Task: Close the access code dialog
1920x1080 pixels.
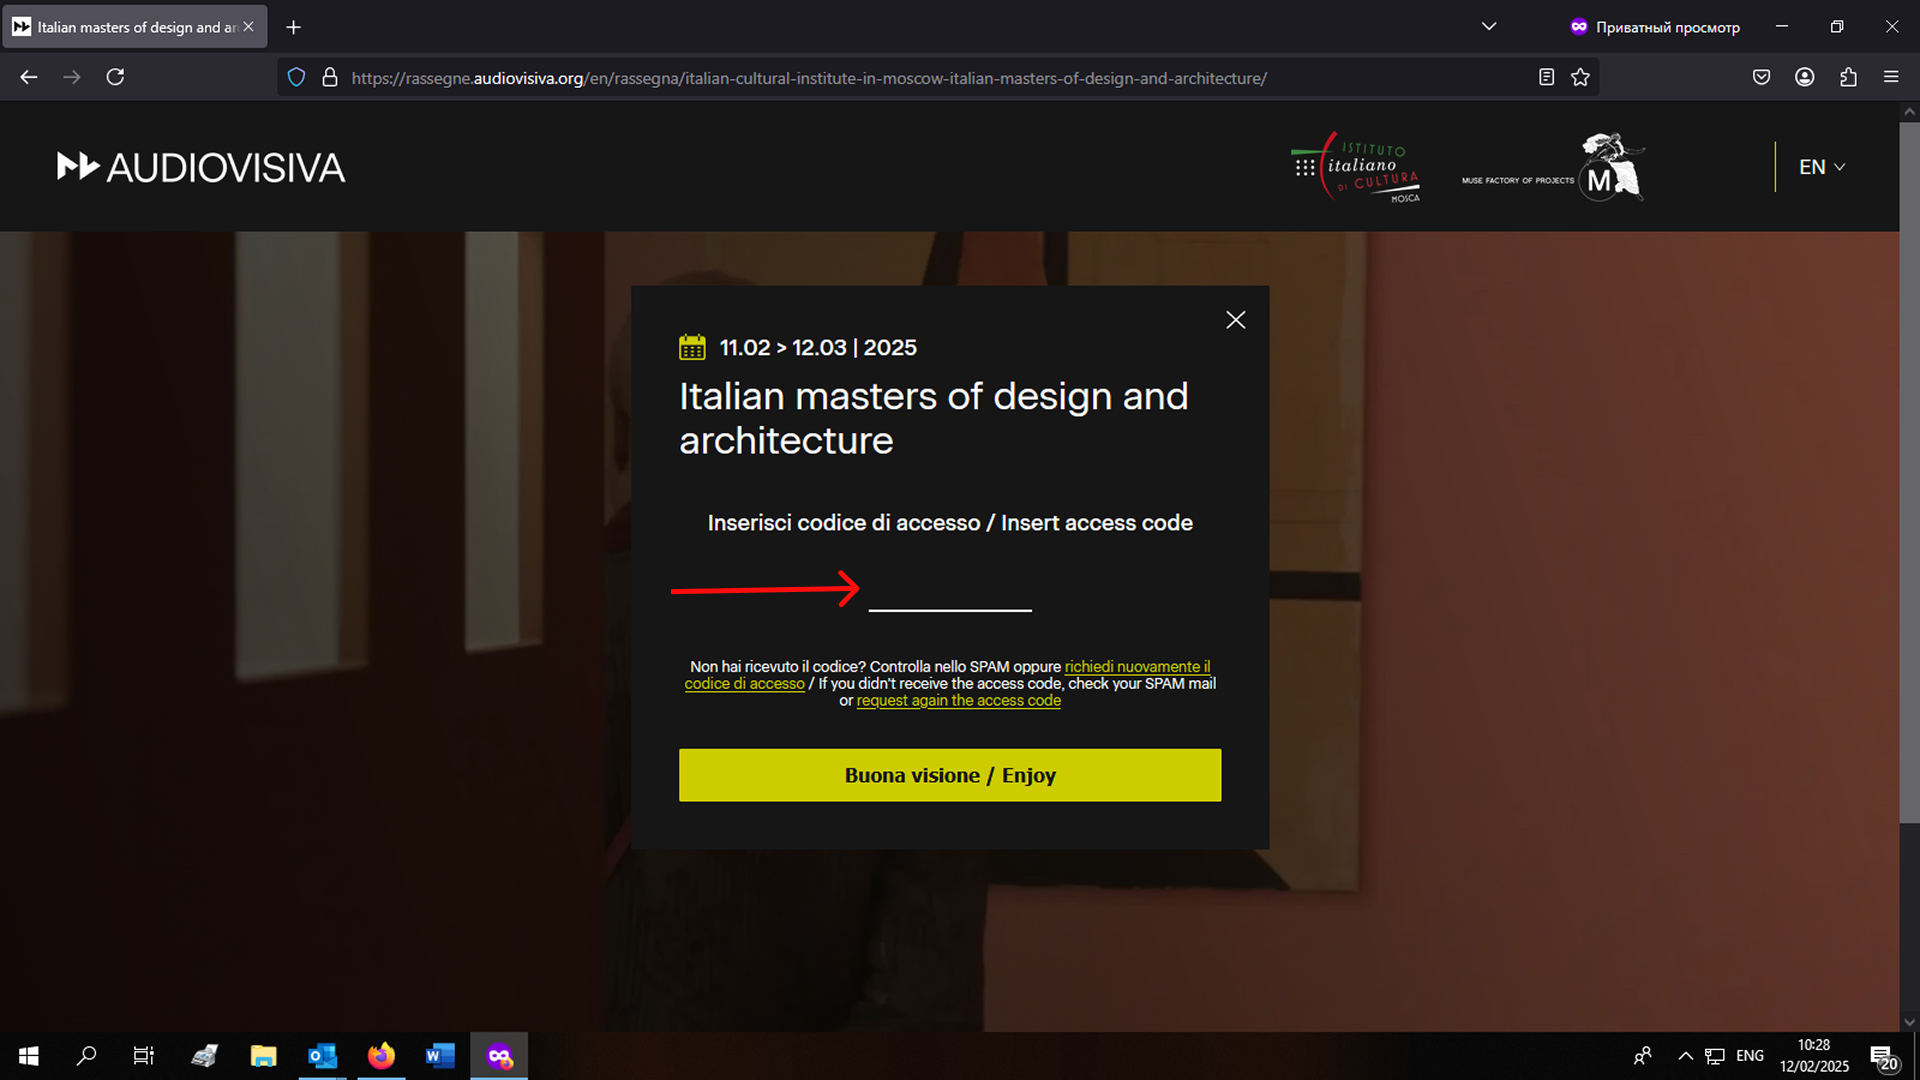Action: (x=1235, y=320)
